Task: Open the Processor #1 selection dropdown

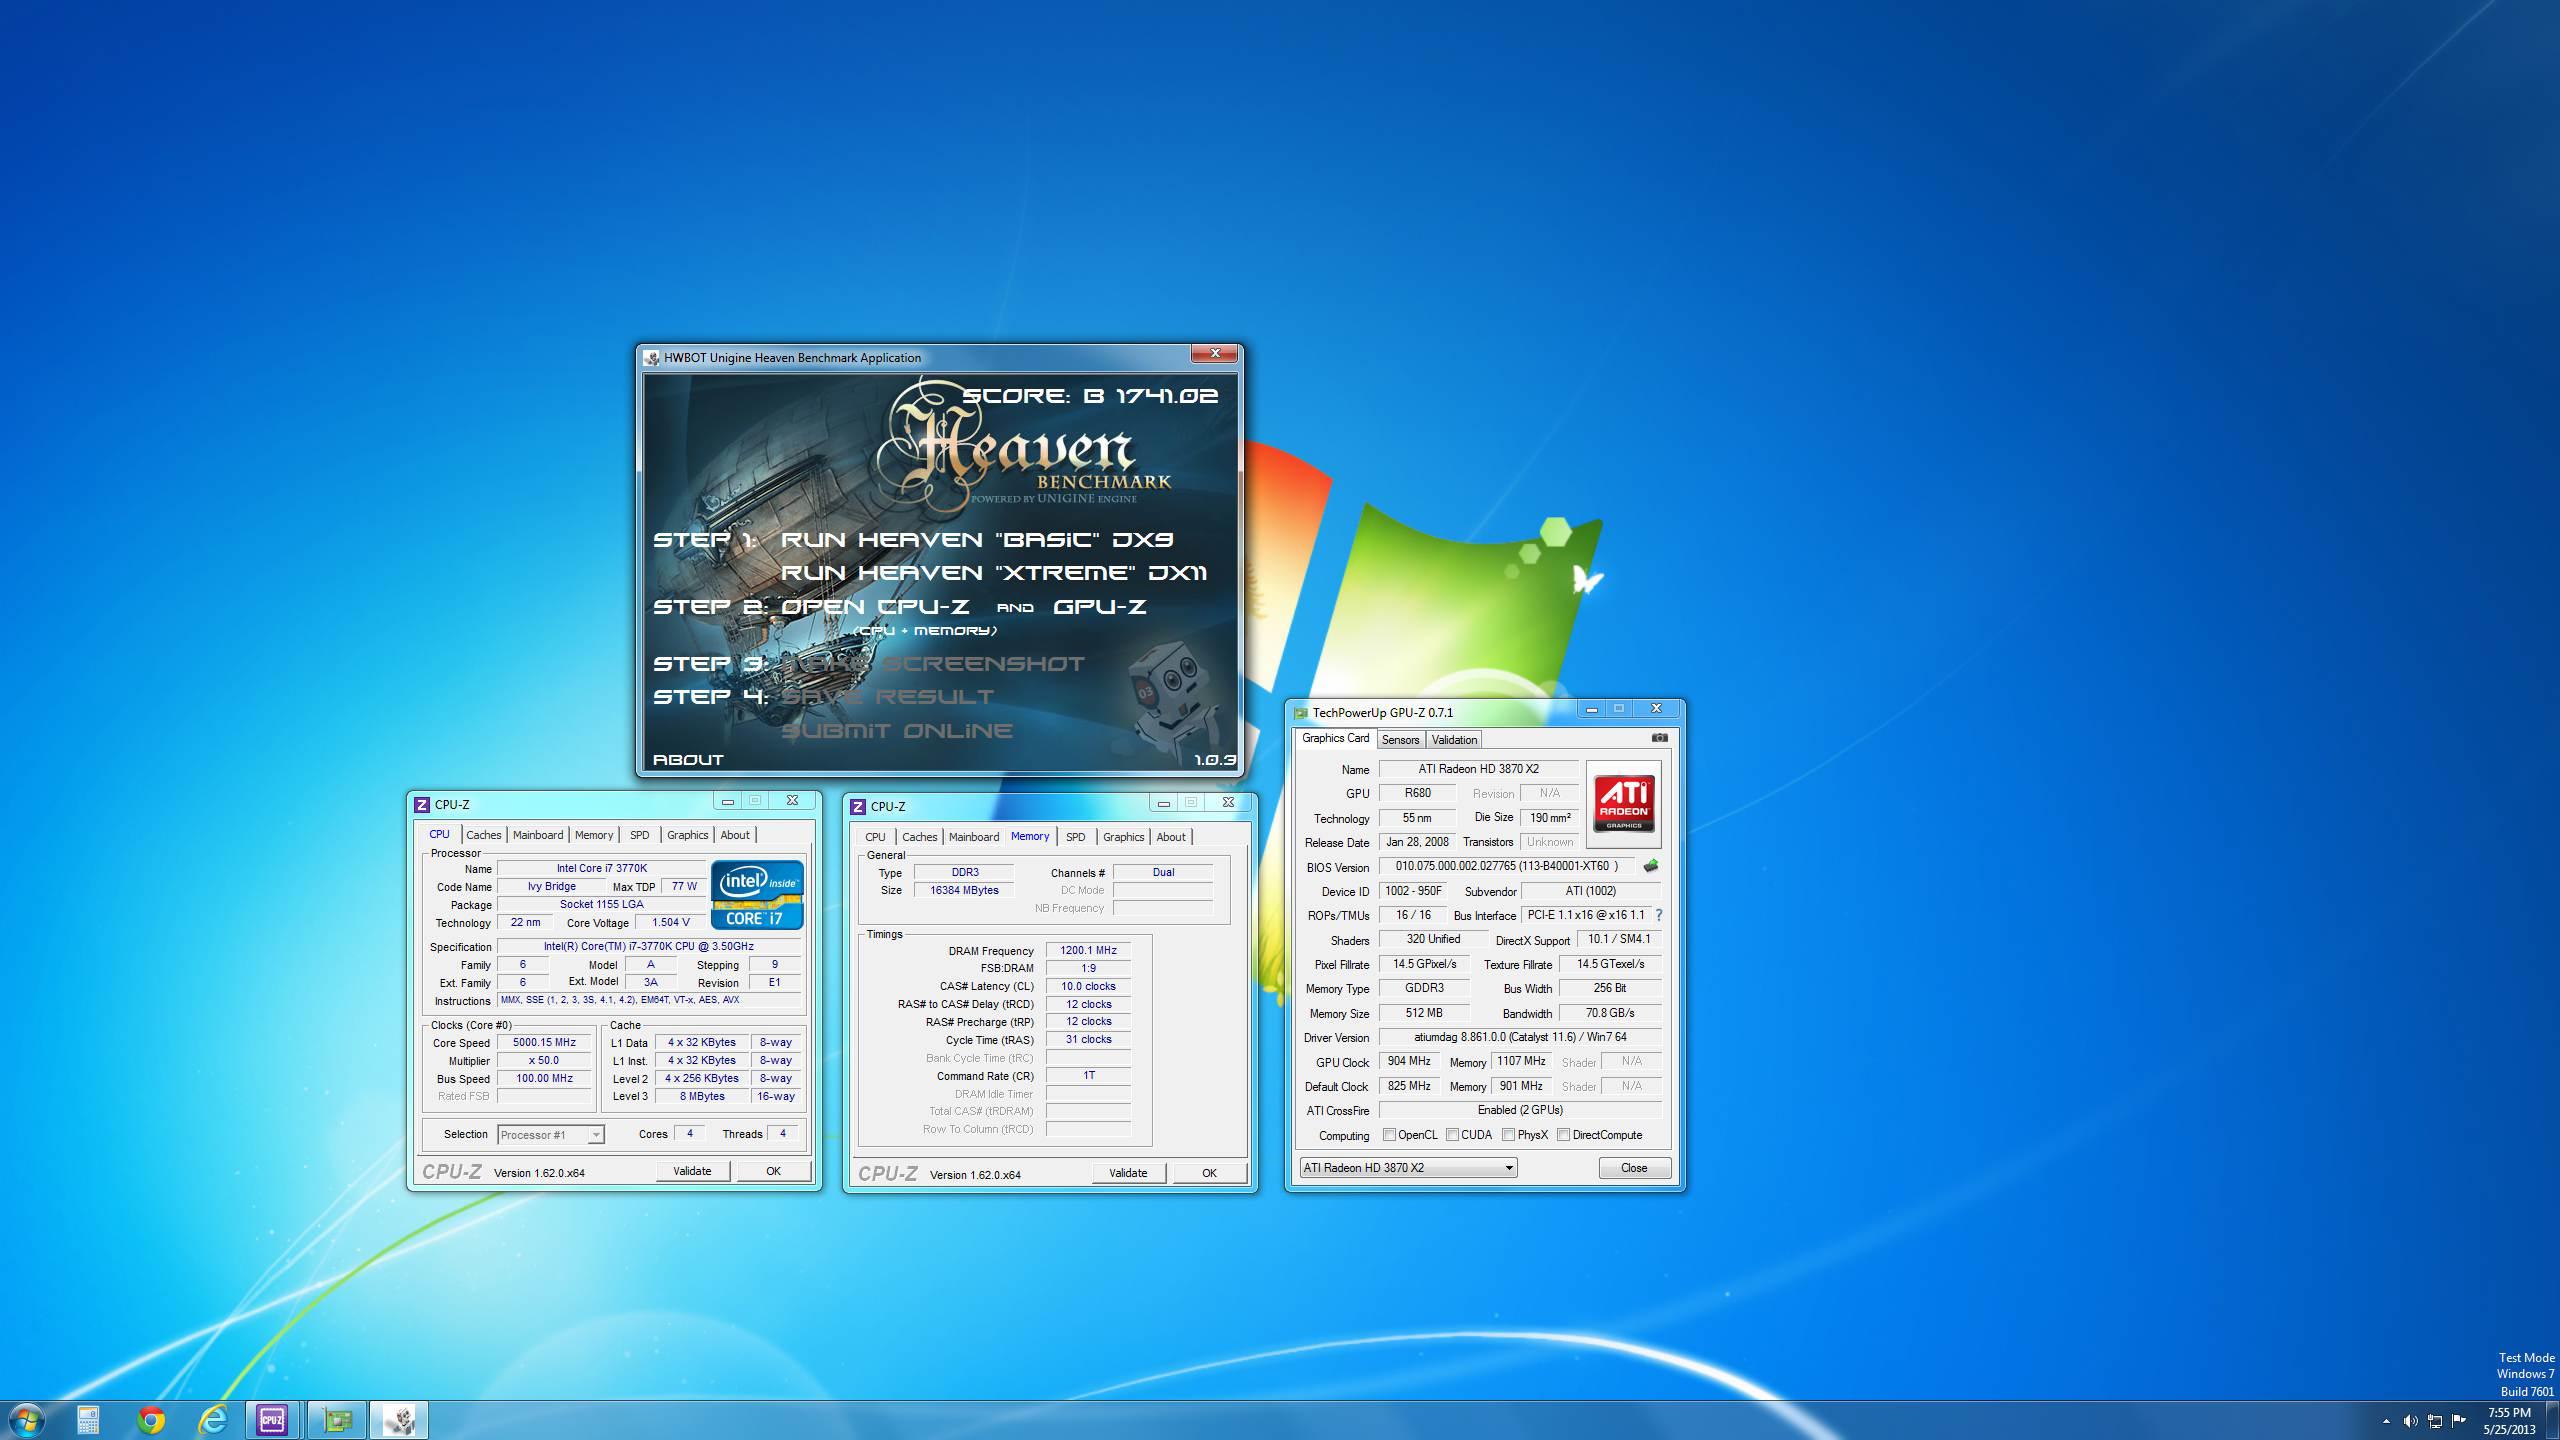Action: click(550, 1135)
